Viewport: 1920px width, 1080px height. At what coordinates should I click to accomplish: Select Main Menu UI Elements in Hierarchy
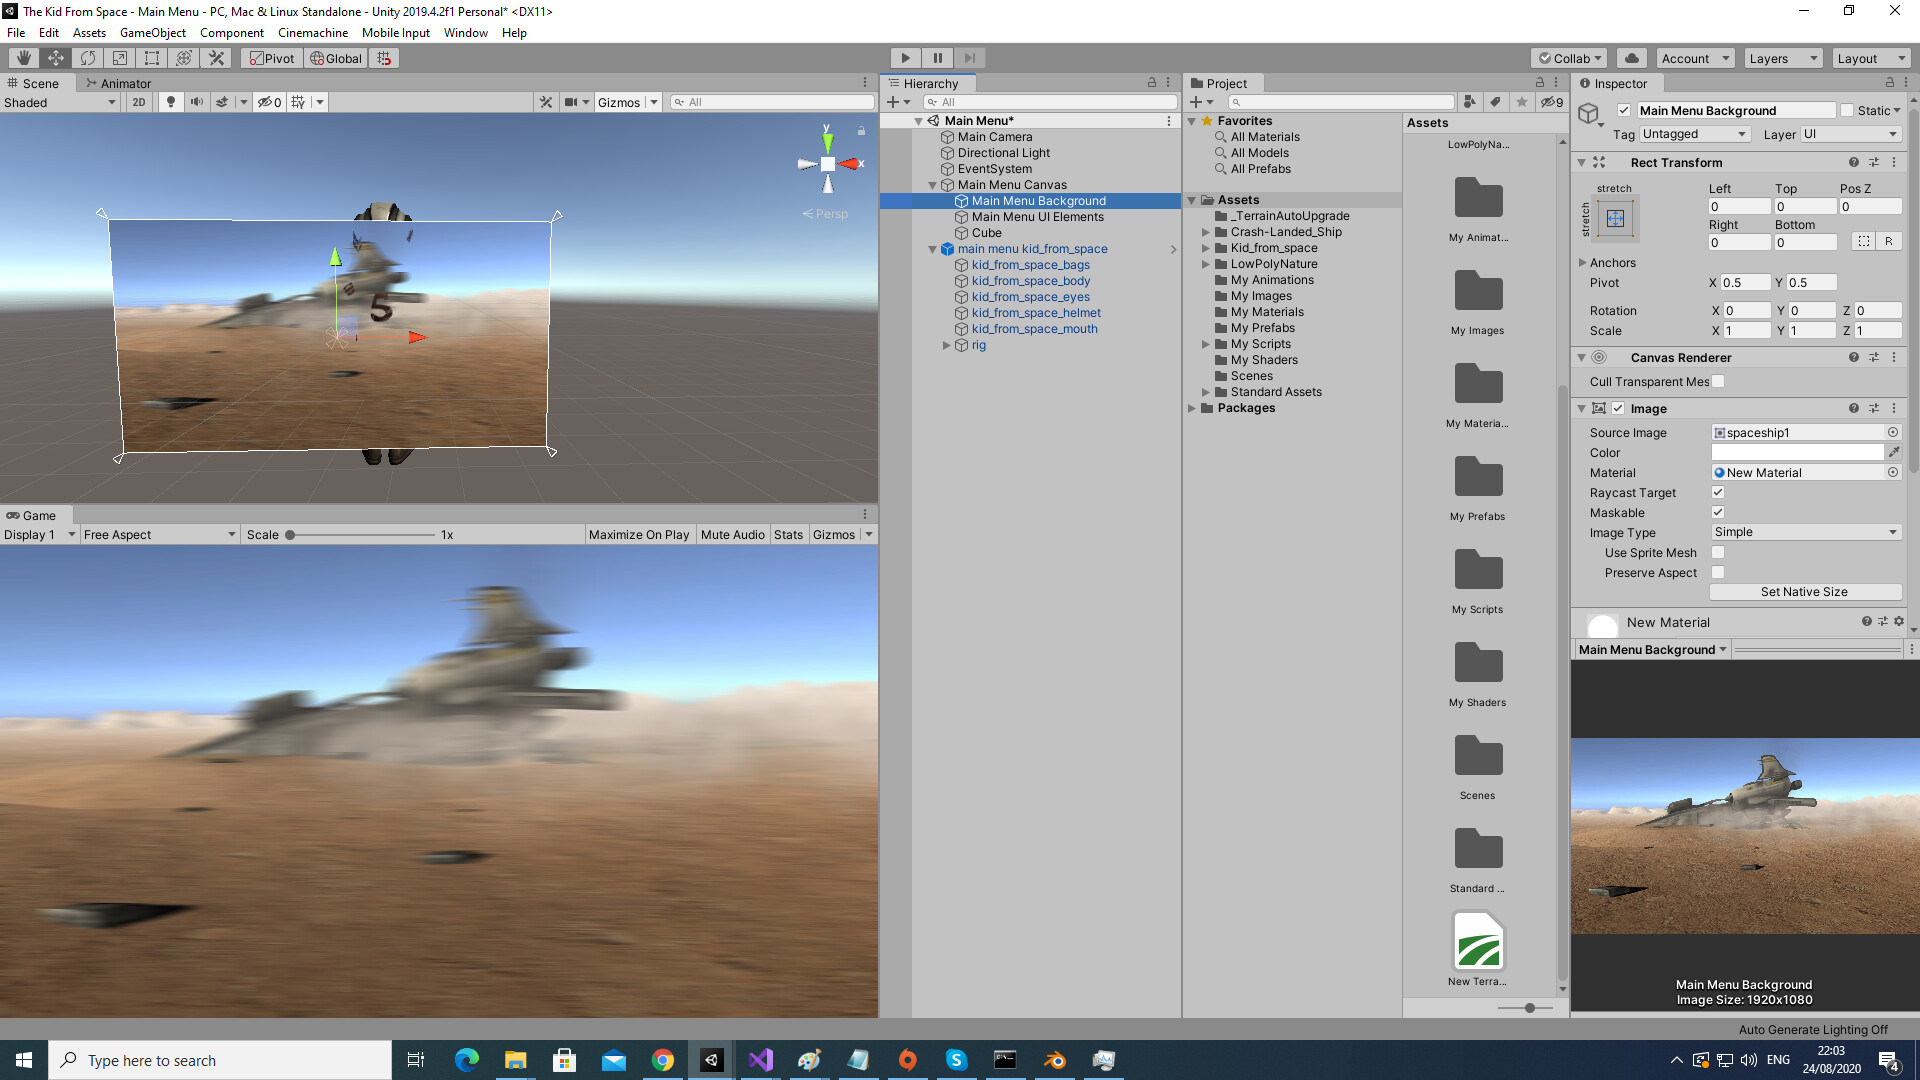point(1037,217)
